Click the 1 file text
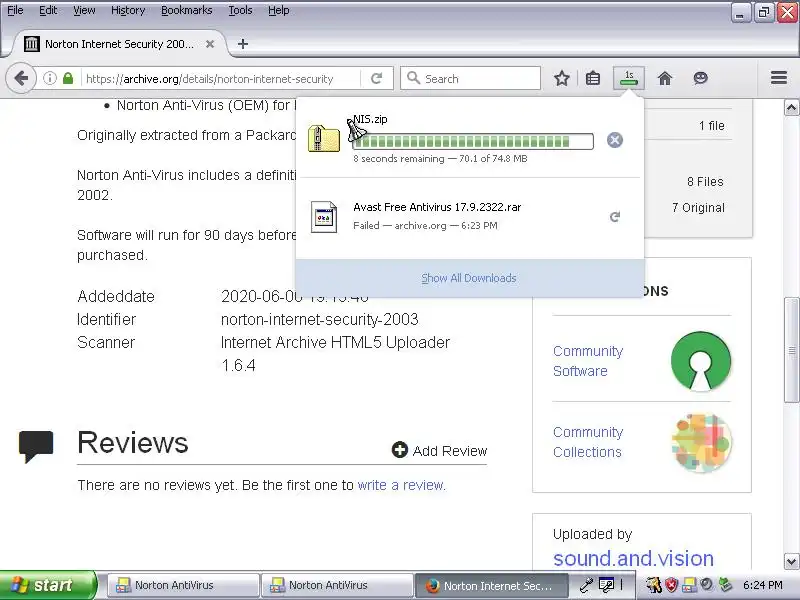800x600 pixels. click(712, 126)
